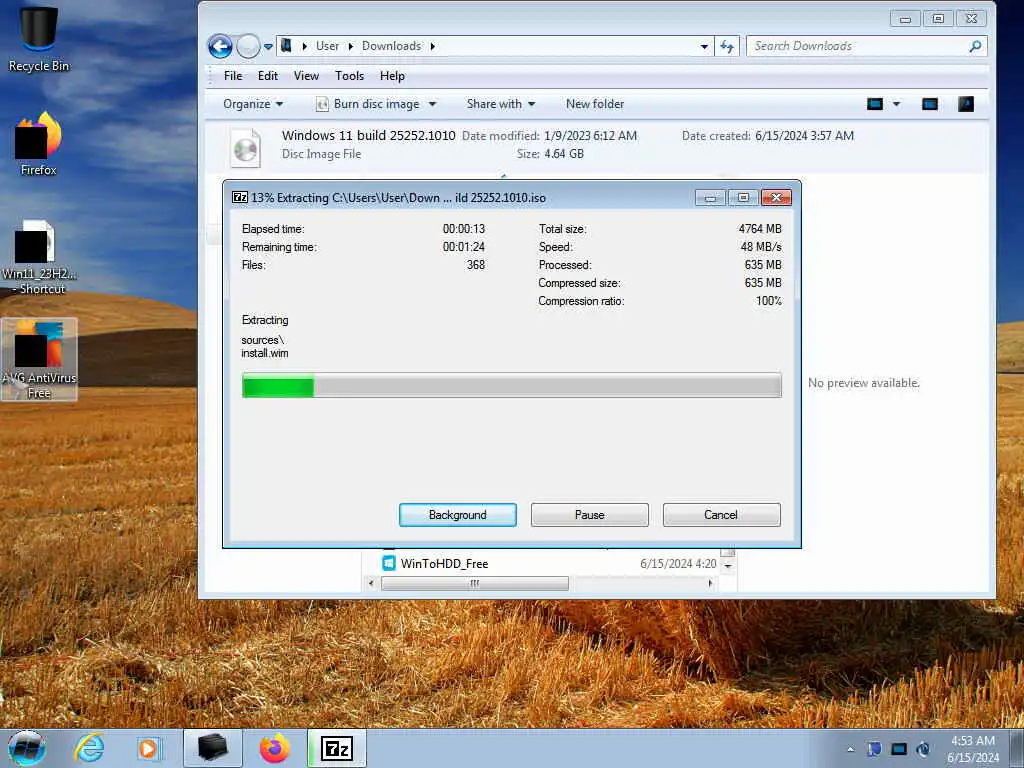
Task: Click the Action Center flag tray icon
Action: [874, 749]
